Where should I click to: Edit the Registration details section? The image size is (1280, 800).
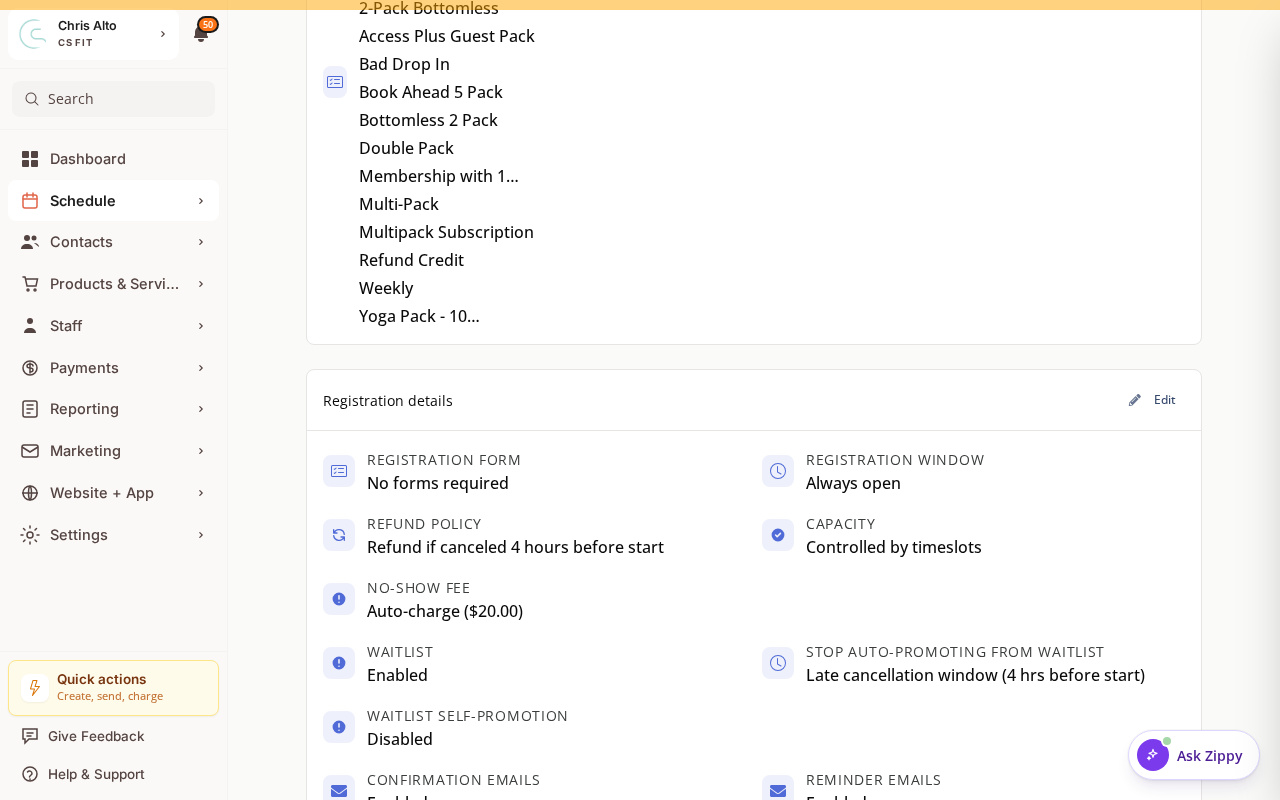click(1152, 400)
